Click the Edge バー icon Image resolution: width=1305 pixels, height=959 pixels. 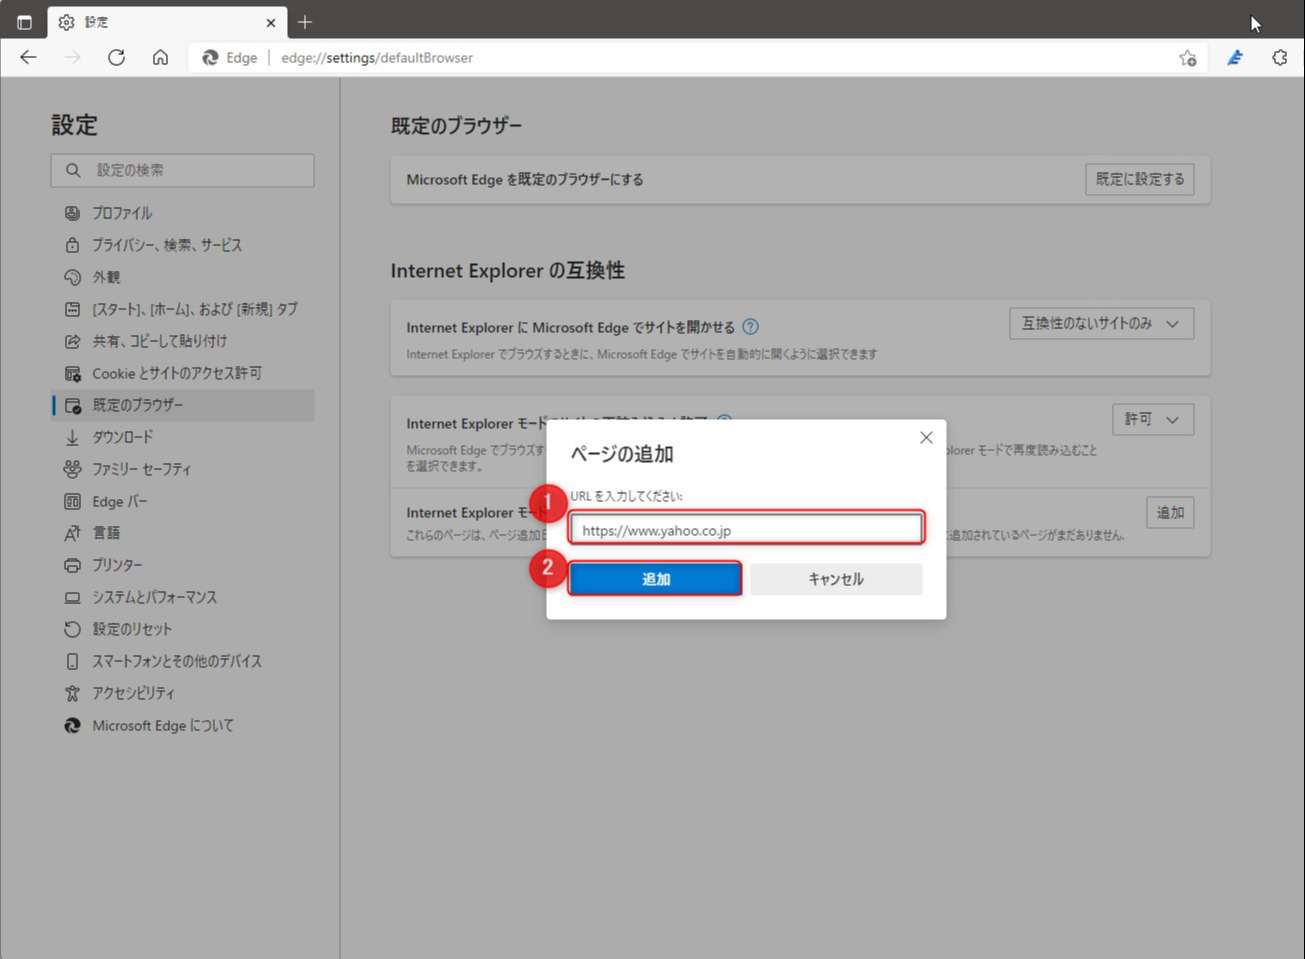(72, 501)
